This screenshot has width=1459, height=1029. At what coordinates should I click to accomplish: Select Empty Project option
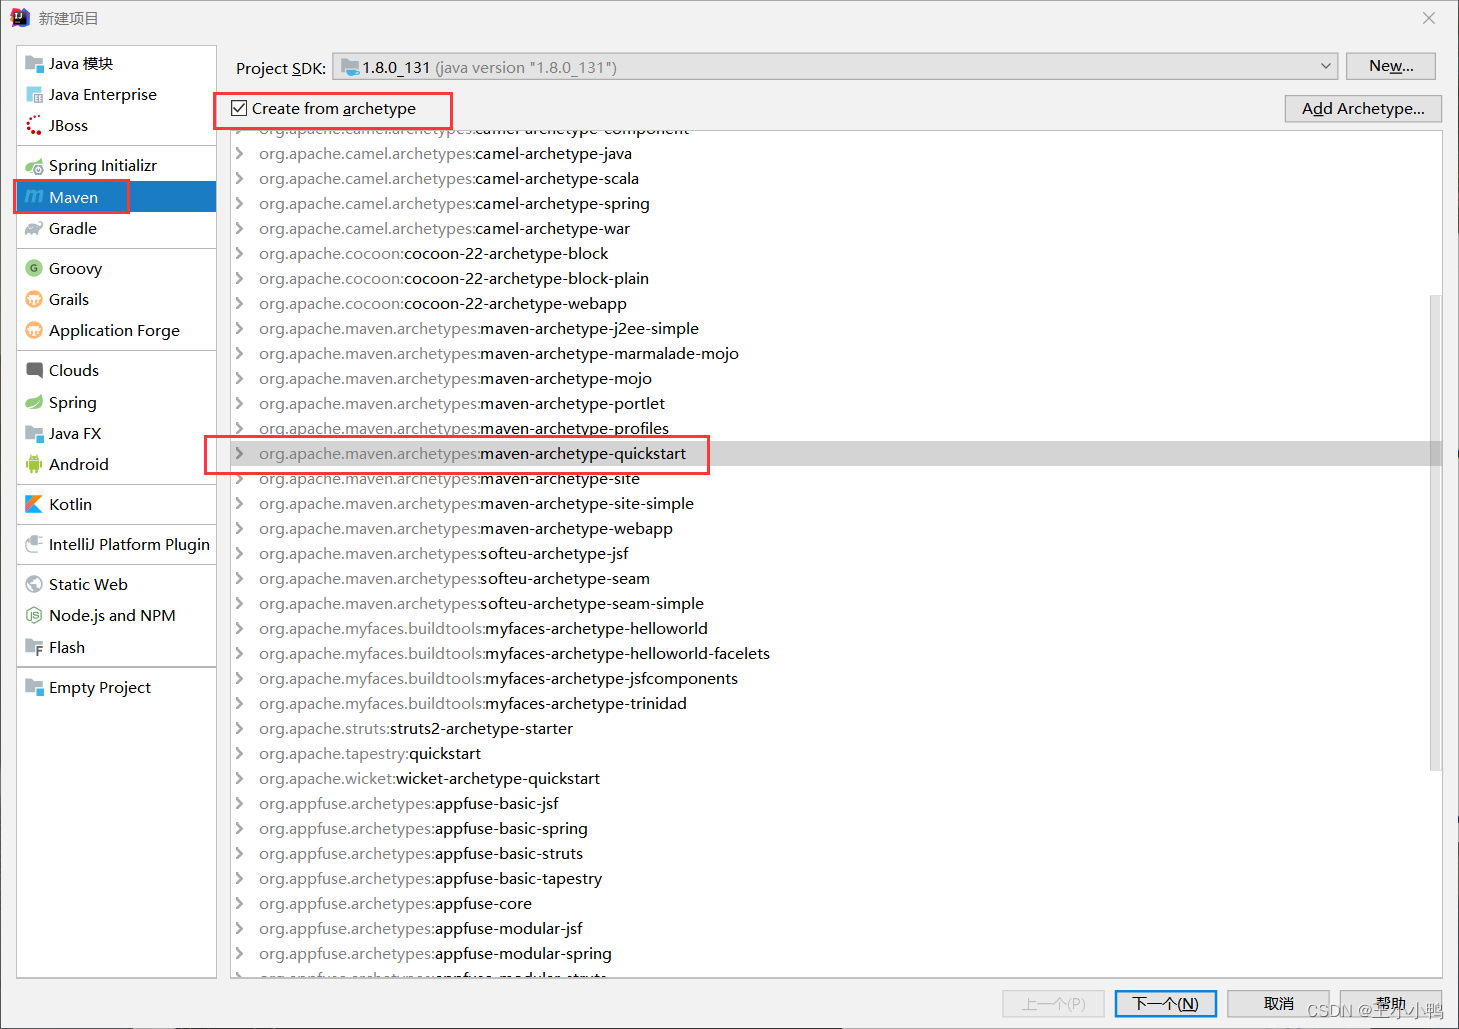[x=116, y=687]
